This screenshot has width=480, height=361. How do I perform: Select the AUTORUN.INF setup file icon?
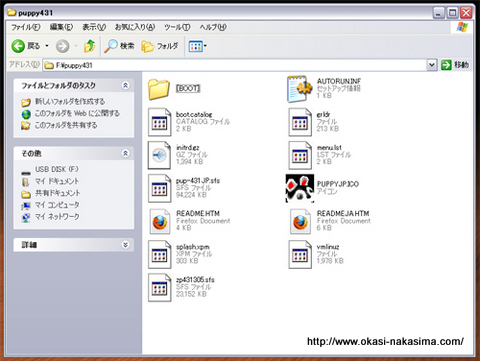click(x=299, y=89)
